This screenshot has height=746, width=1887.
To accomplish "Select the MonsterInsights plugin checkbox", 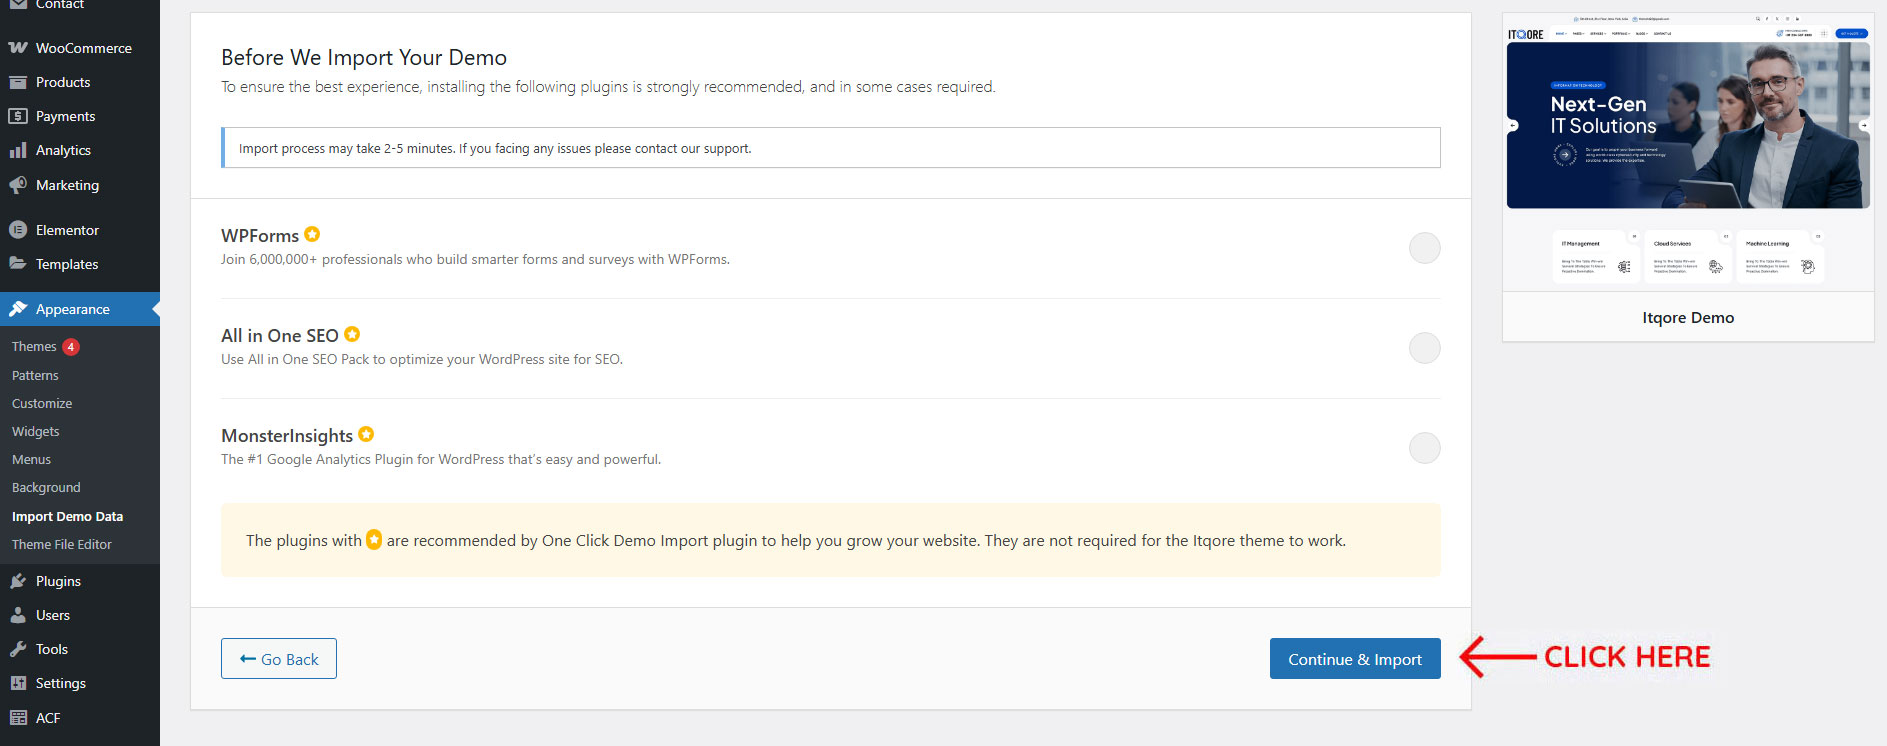I will (1424, 448).
